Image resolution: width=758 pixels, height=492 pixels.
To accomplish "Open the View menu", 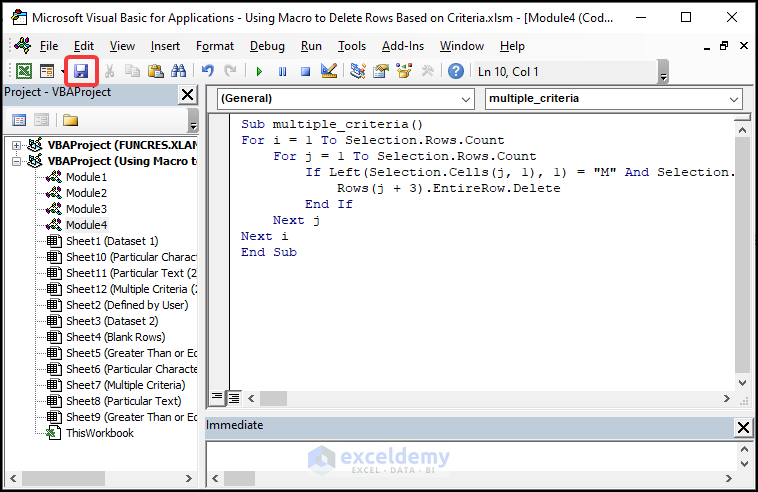I will 122,46.
